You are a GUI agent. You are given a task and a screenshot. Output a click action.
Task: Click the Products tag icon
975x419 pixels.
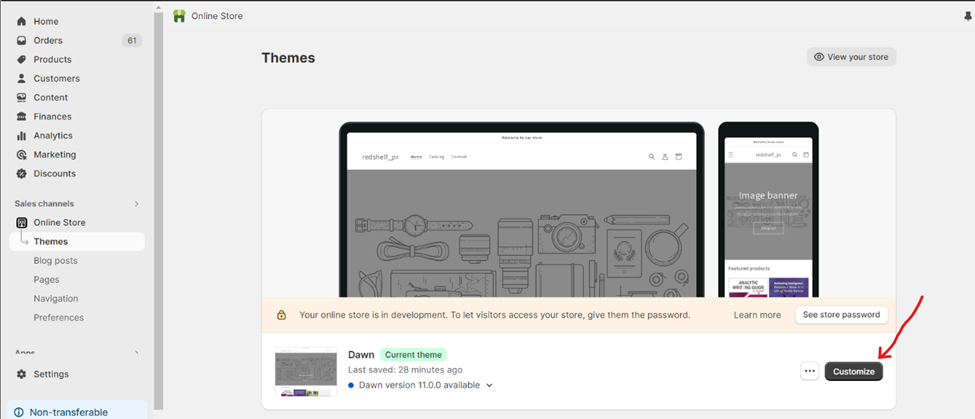(22, 59)
